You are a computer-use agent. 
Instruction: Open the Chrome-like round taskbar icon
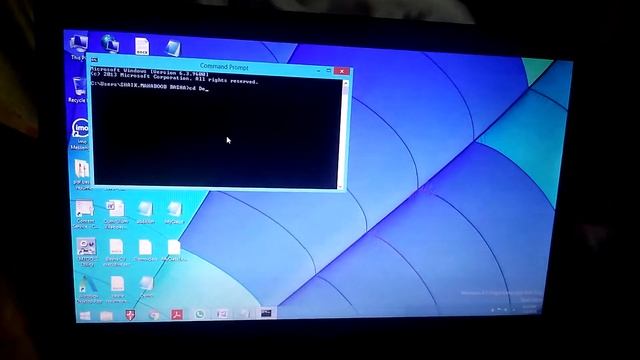[154, 315]
